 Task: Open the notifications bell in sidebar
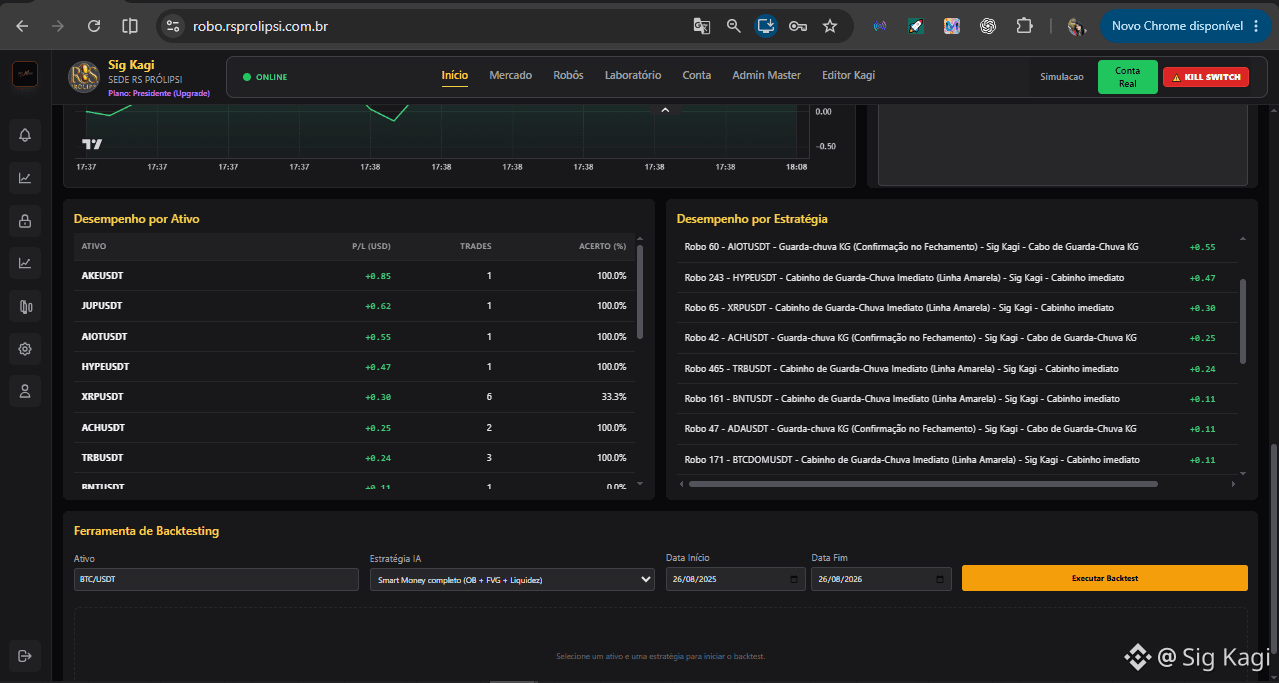click(25, 135)
